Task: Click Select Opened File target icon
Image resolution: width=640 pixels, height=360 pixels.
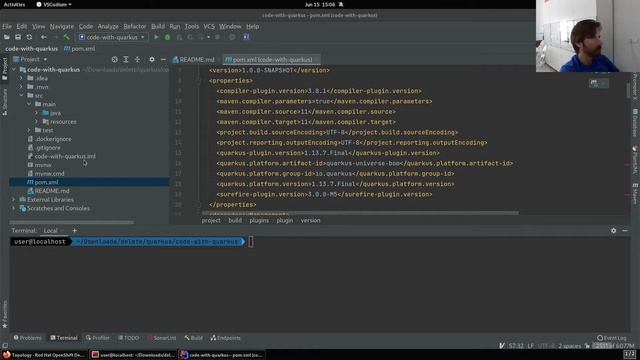Action: (114, 60)
